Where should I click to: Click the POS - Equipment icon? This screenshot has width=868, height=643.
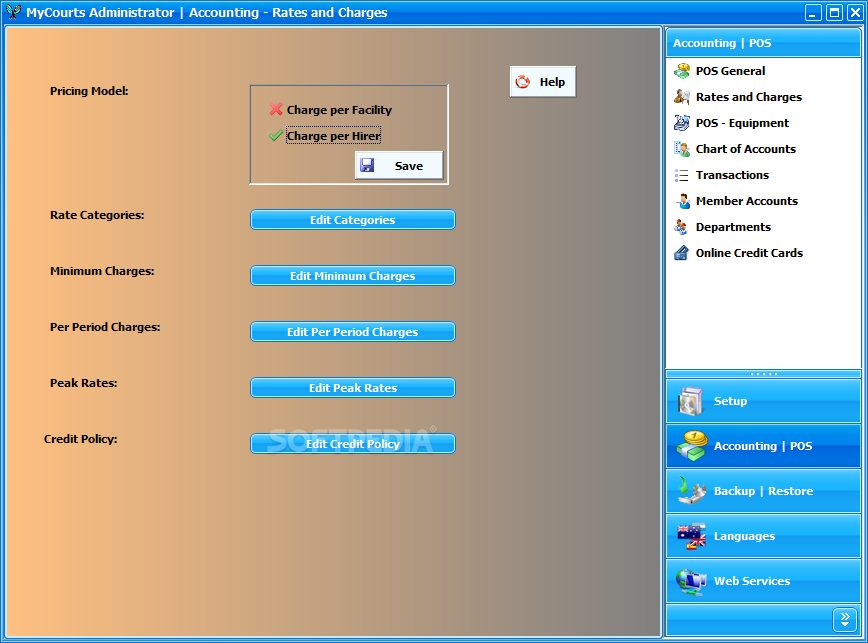(x=681, y=123)
